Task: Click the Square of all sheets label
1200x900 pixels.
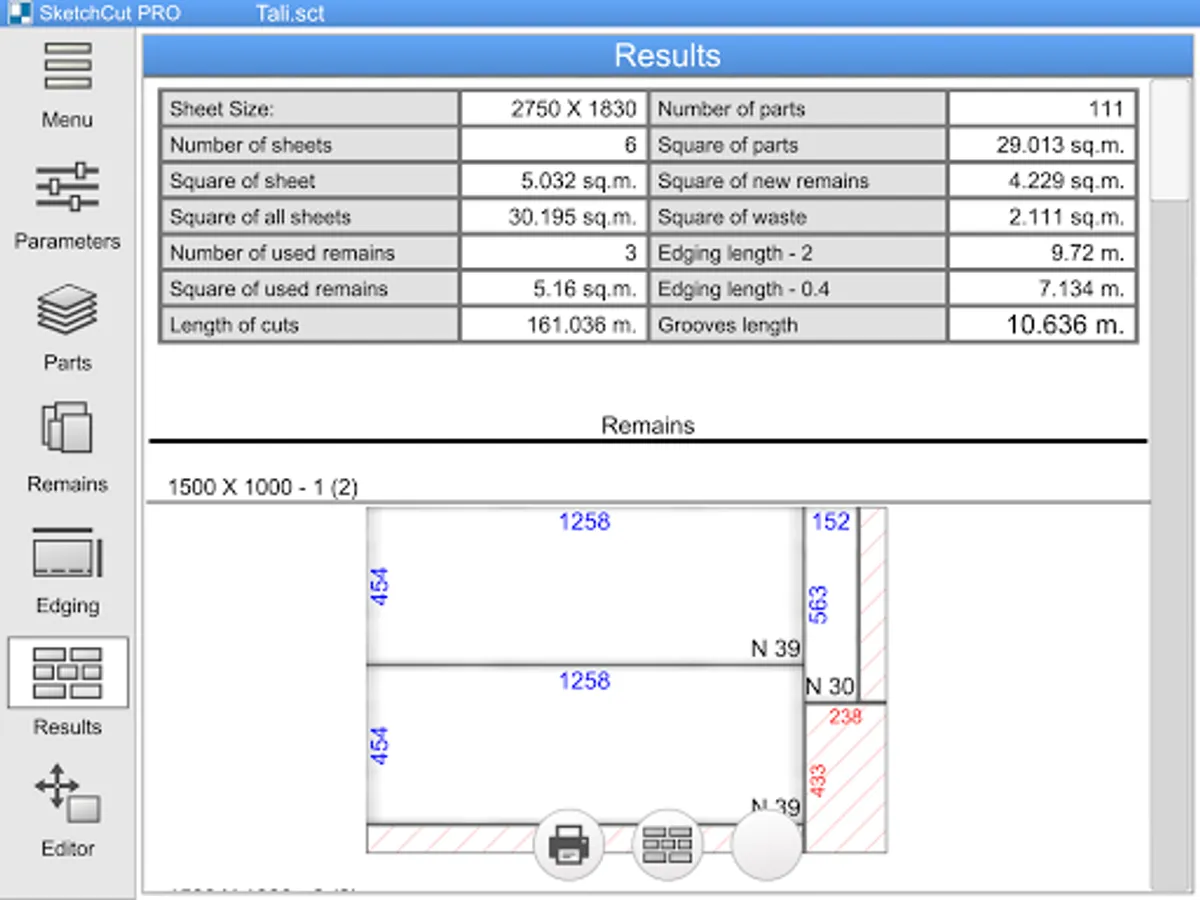Action: [260, 217]
